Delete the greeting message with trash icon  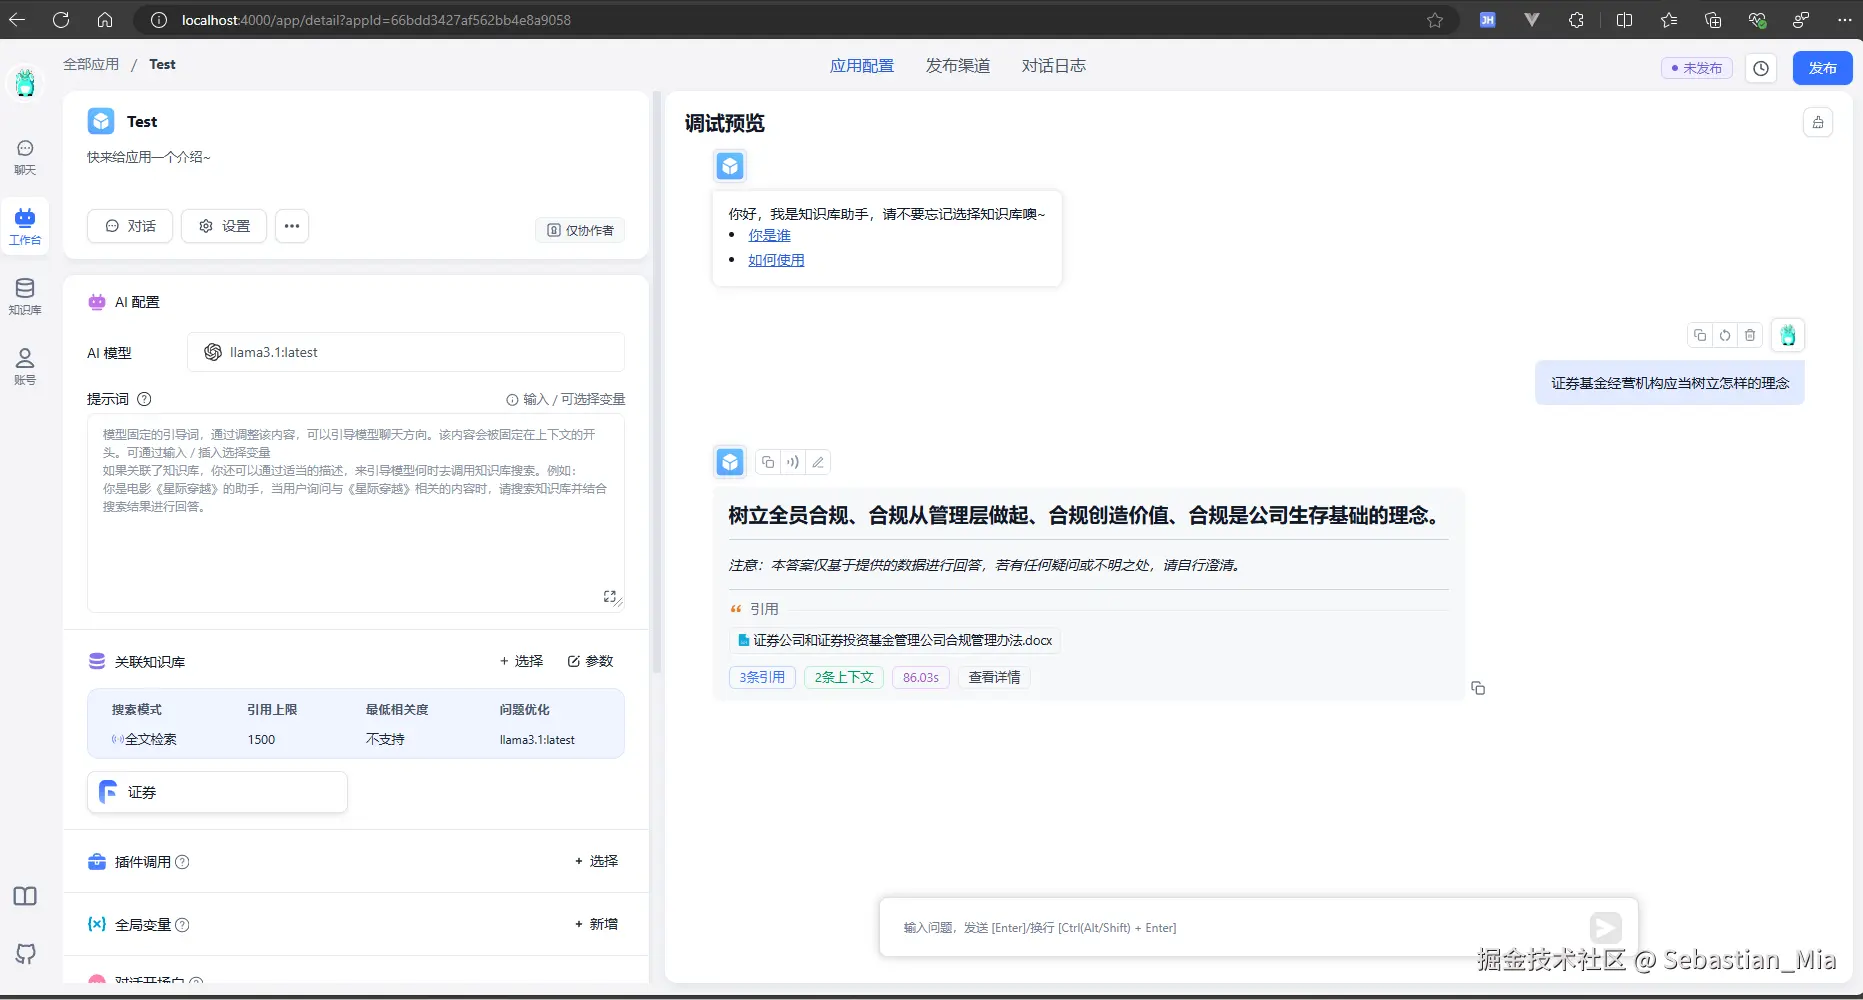coord(1749,335)
